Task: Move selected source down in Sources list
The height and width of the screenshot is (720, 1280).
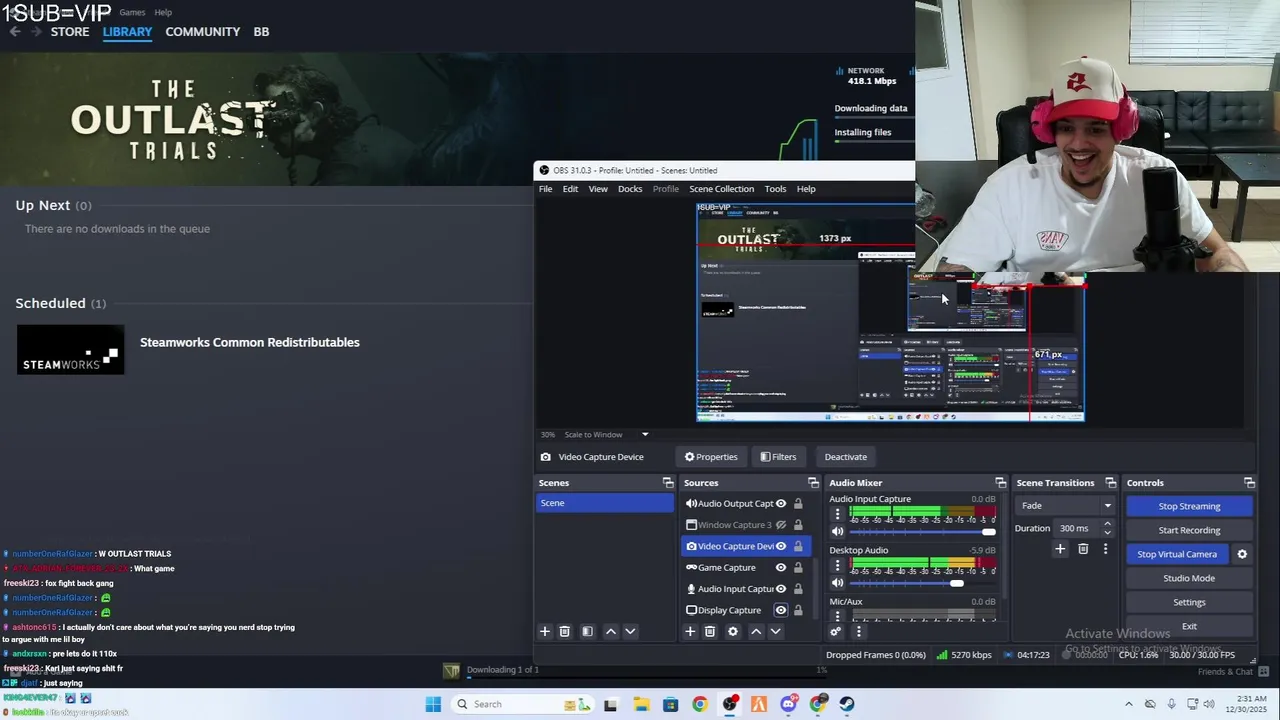Action: pyautogui.click(x=775, y=631)
